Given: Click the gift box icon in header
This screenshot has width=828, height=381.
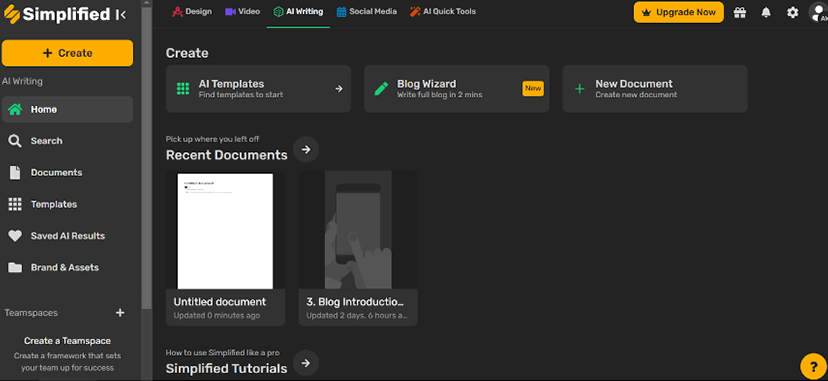Looking at the screenshot, I should click(740, 13).
